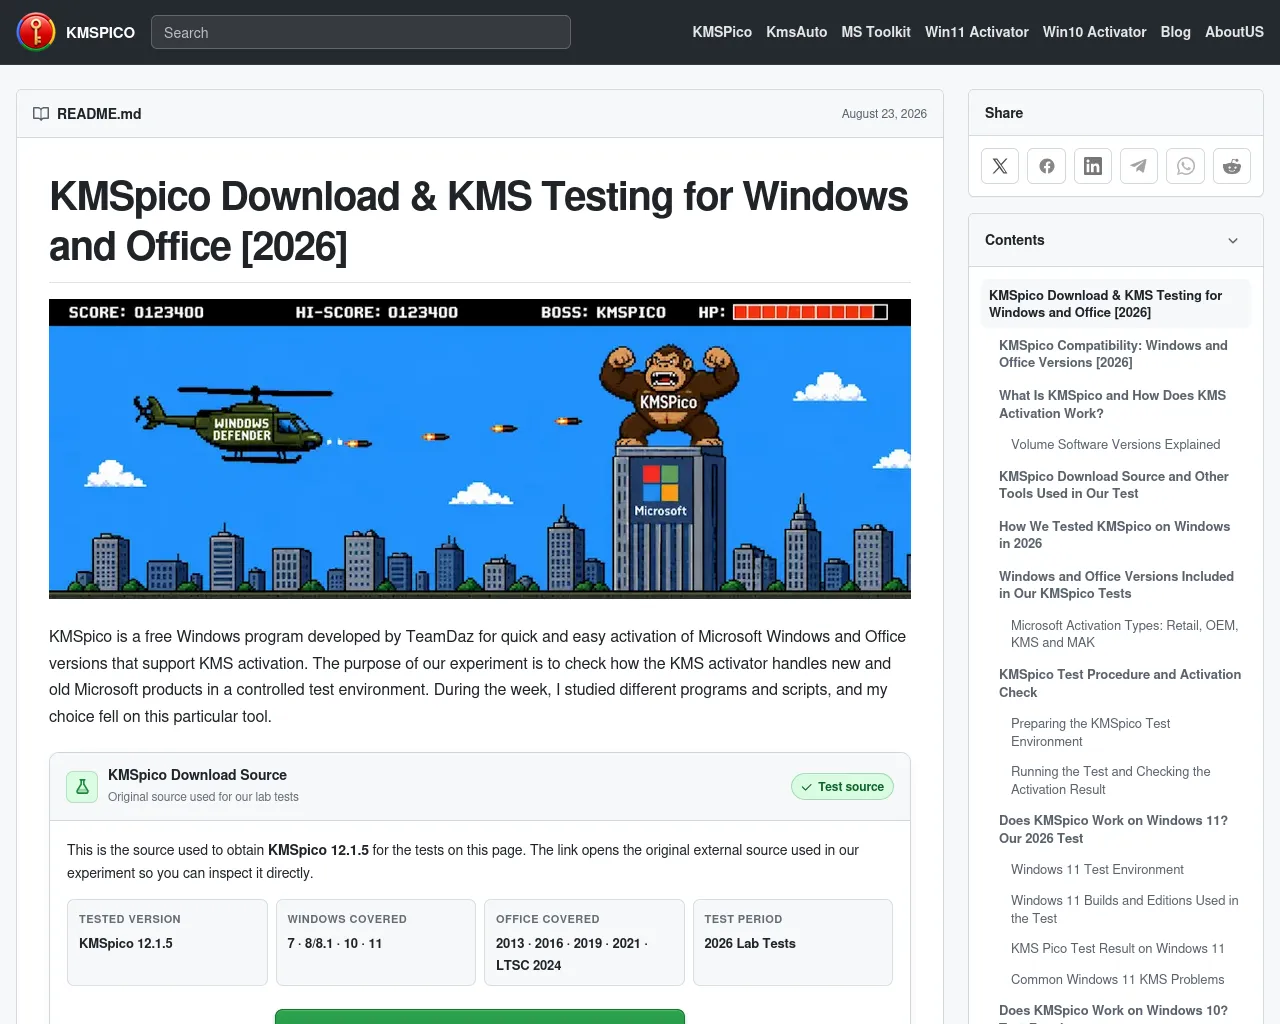This screenshot has width=1280, height=1024.
Task: Share the page on X (Twitter)
Action: tap(1000, 166)
